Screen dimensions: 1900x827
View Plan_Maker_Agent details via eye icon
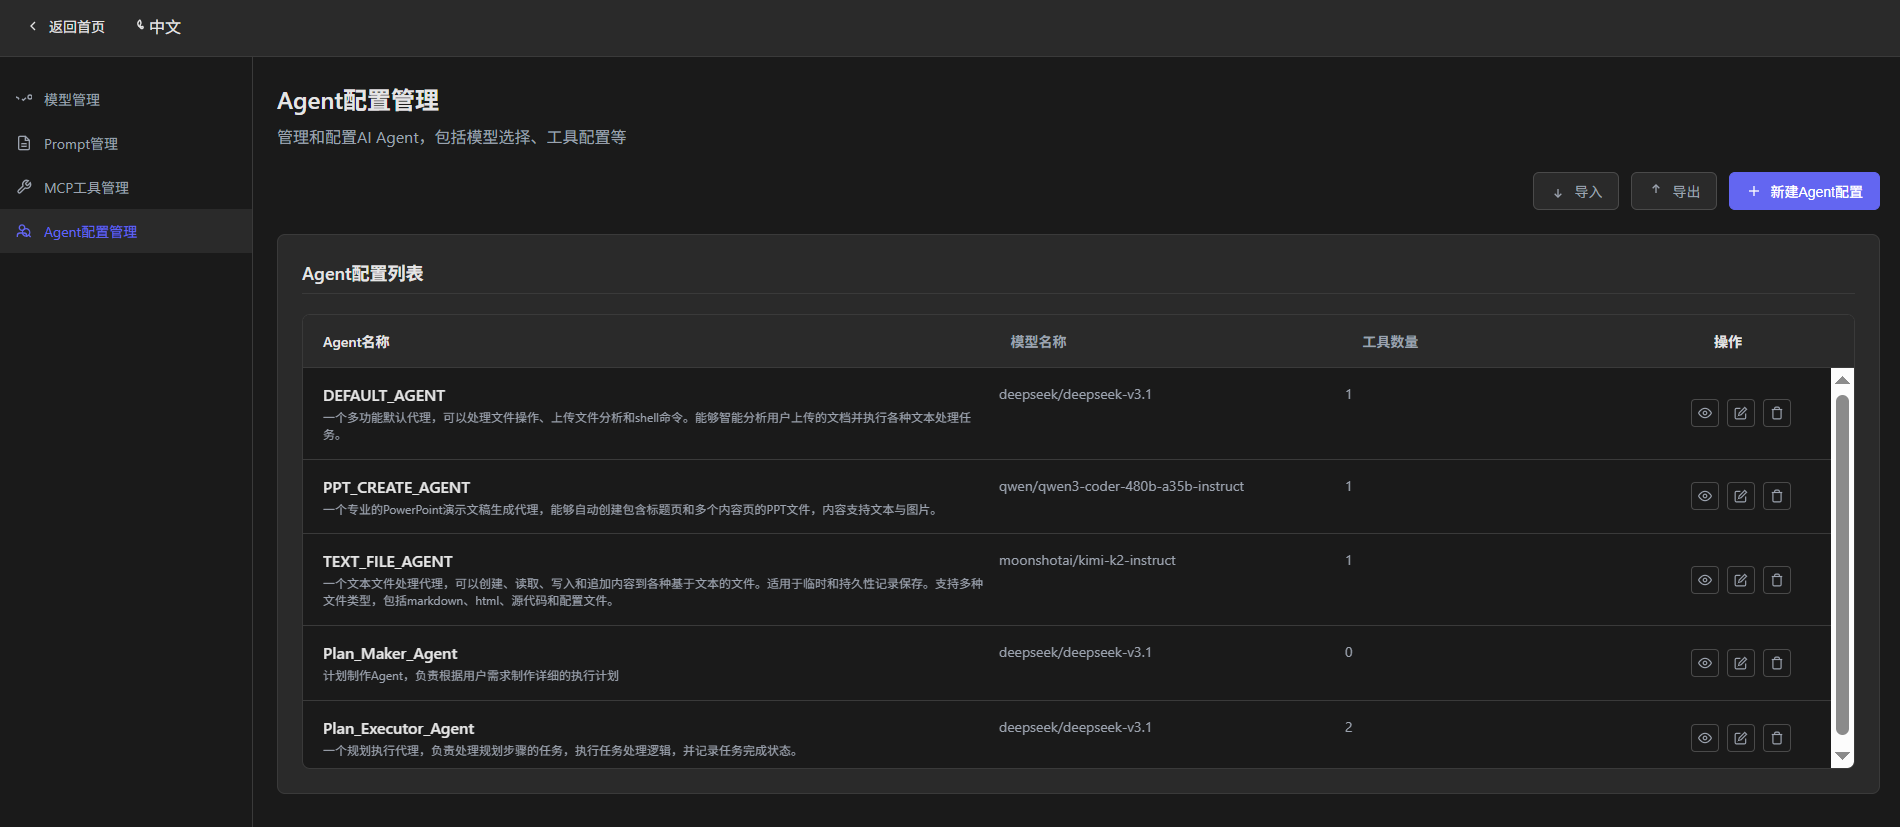click(1705, 663)
